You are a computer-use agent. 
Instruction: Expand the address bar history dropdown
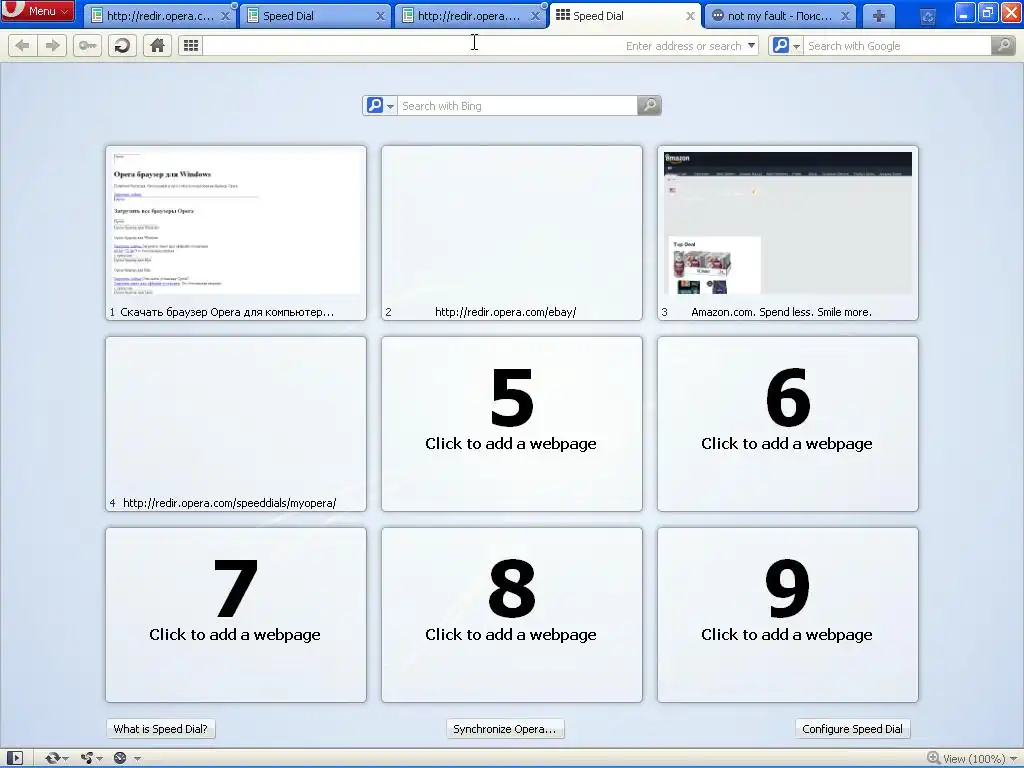pyautogui.click(x=752, y=46)
